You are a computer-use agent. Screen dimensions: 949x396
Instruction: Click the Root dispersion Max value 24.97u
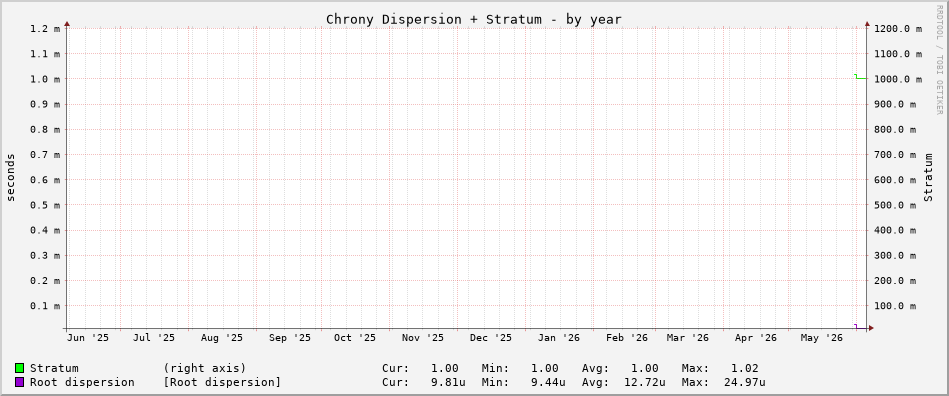point(744,383)
